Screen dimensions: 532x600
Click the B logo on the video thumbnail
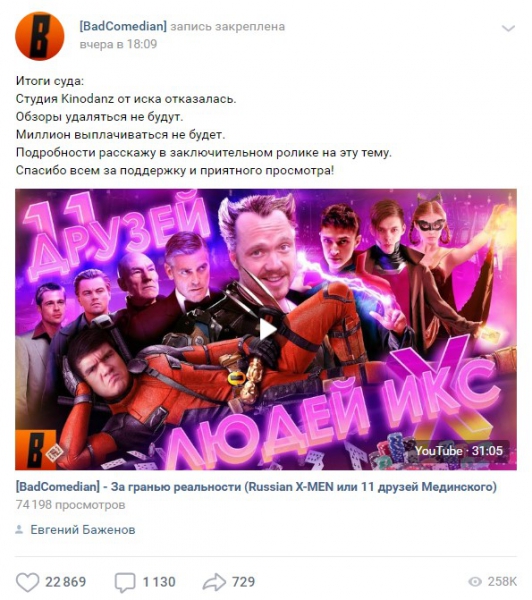tap(36, 450)
